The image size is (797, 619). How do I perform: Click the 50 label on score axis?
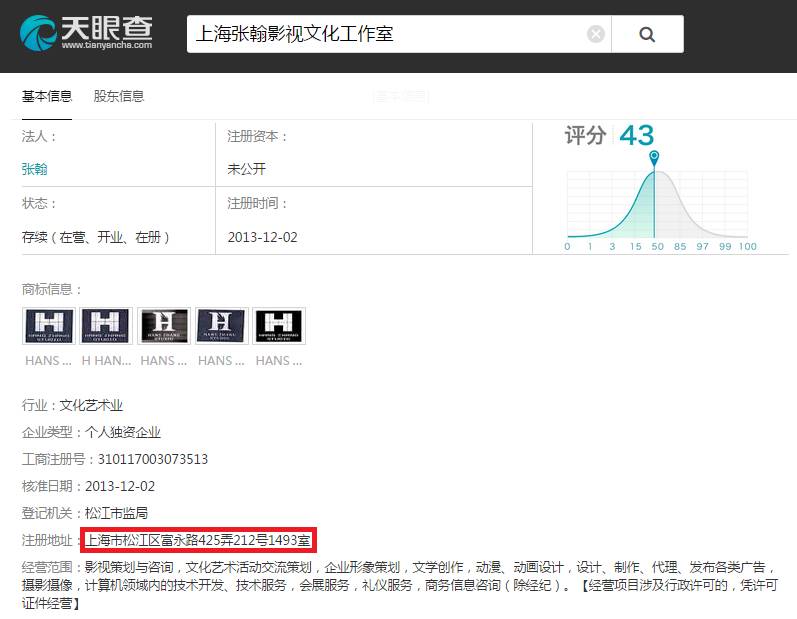pos(658,246)
